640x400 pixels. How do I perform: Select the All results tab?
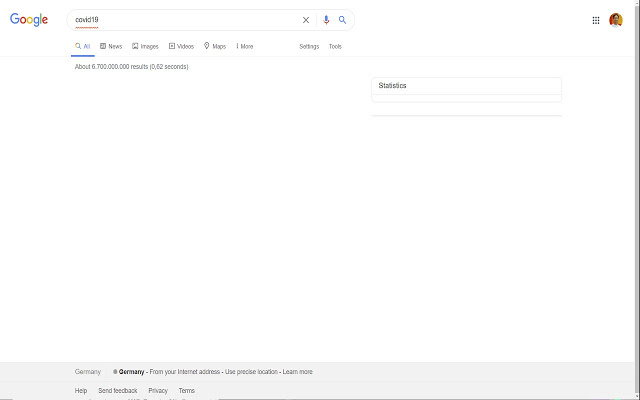(83, 47)
